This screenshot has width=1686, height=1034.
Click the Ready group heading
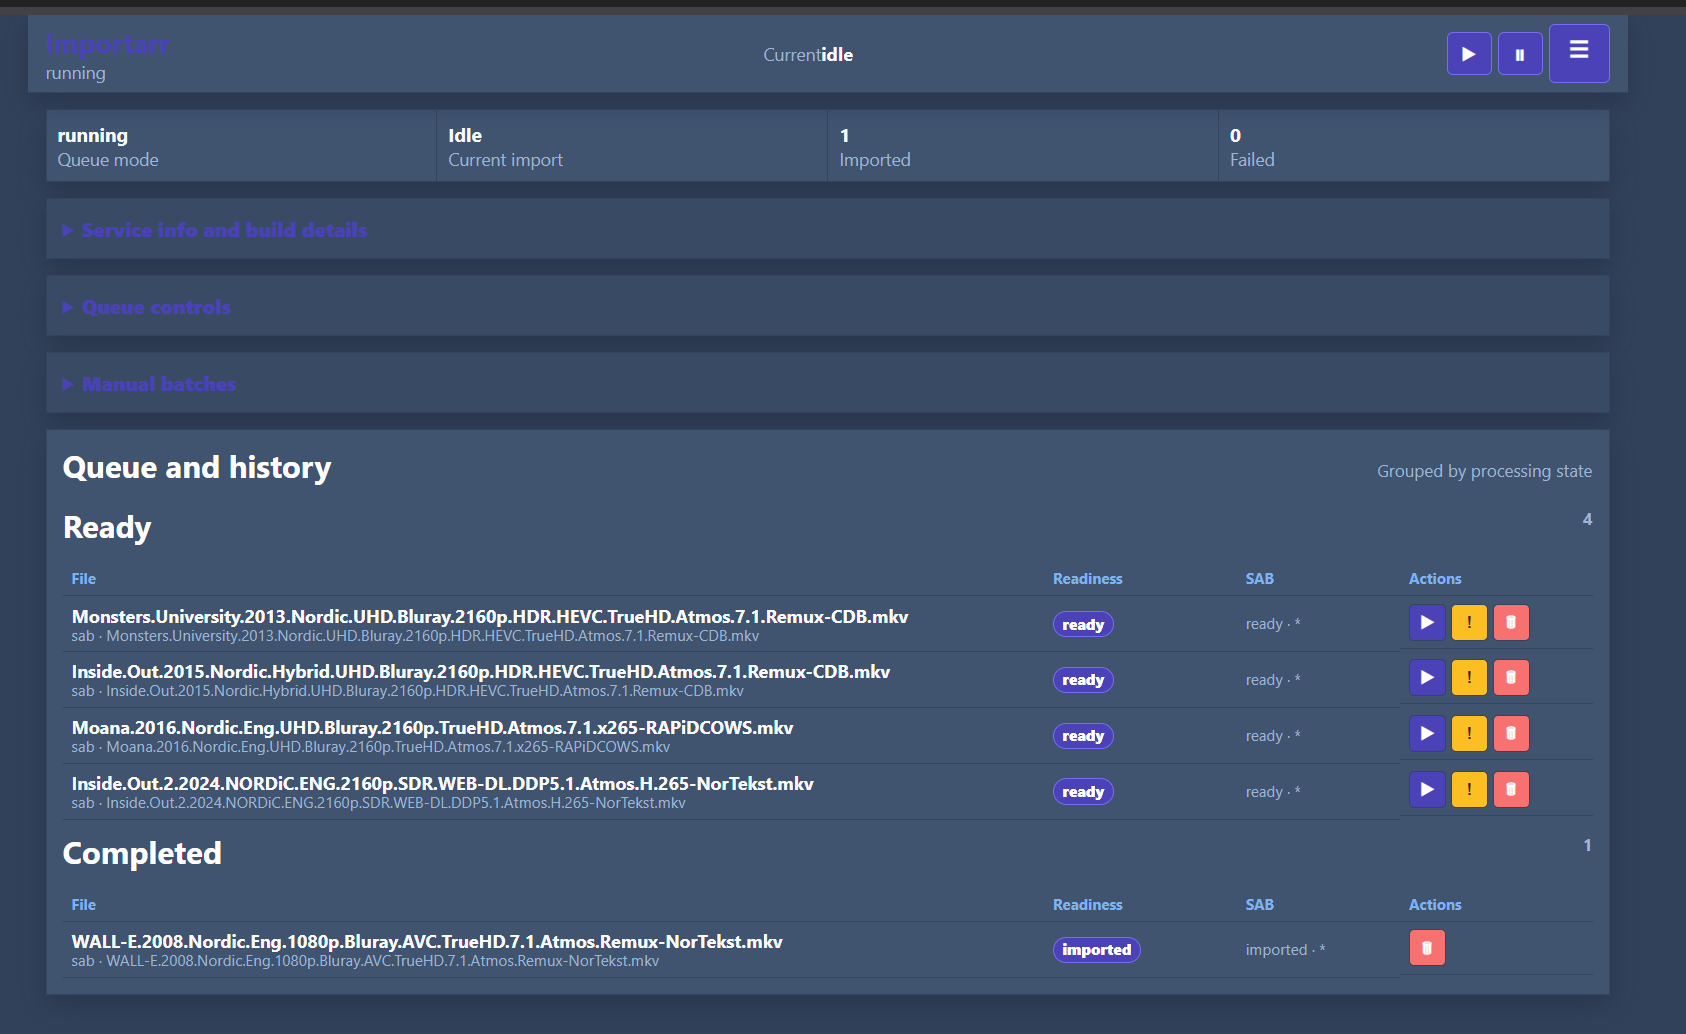(x=107, y=528)
